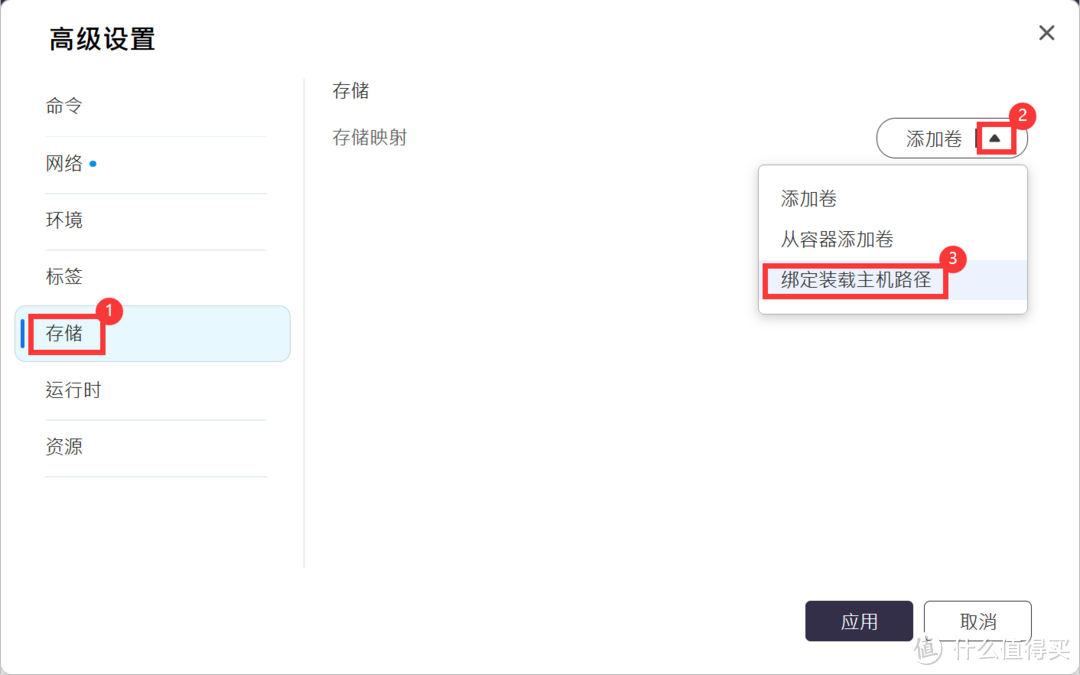Image resolution: width=1080 pixels, height=675 pixels.
Task: Switch to the 命令 settings section
Action: pyautogui.click(x=63, y=105)
